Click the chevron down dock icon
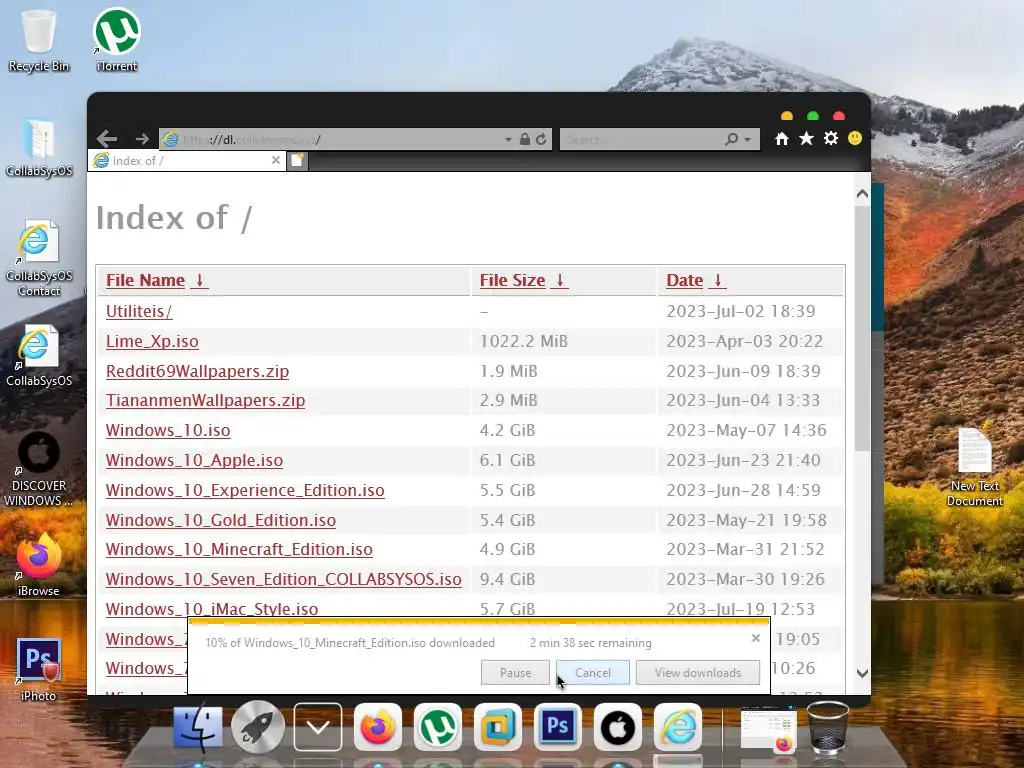This screenshot has width=1024, height=768. 318,727
